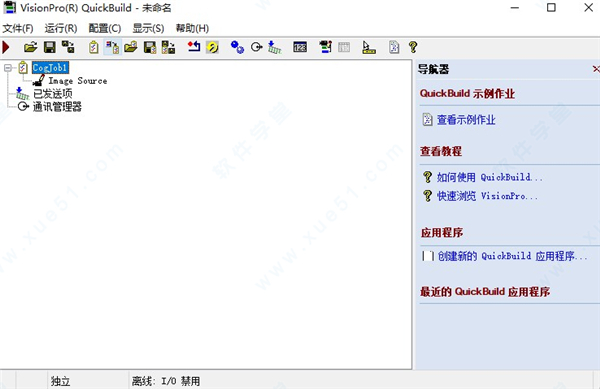Viewport: 600px width, 389px height.
Task: Open the 查看示例作业 link
Action: click(466, 120)
